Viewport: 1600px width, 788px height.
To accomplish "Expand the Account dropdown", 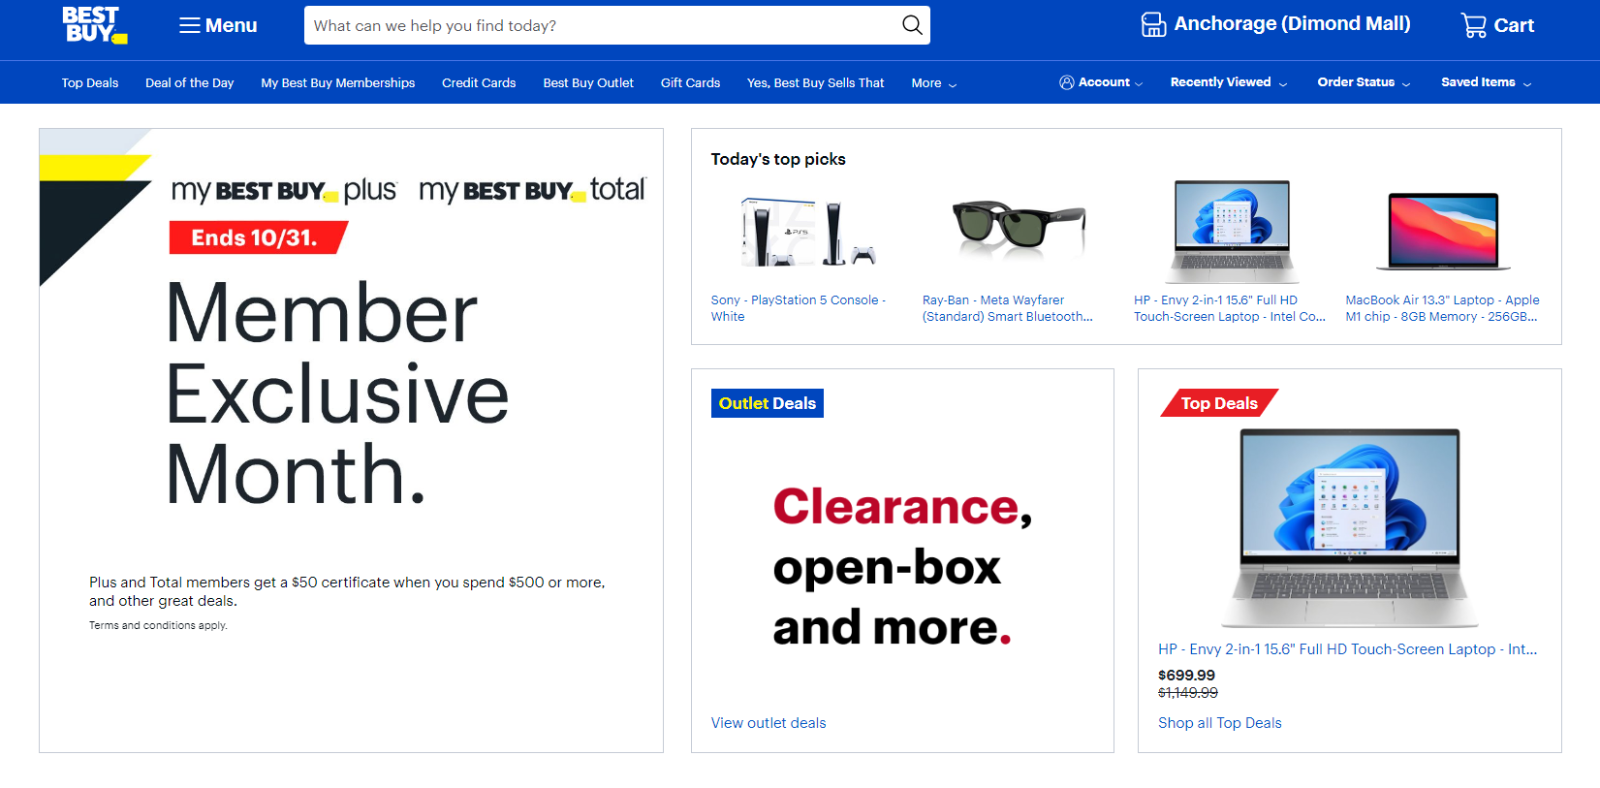I will [1101, 83].
